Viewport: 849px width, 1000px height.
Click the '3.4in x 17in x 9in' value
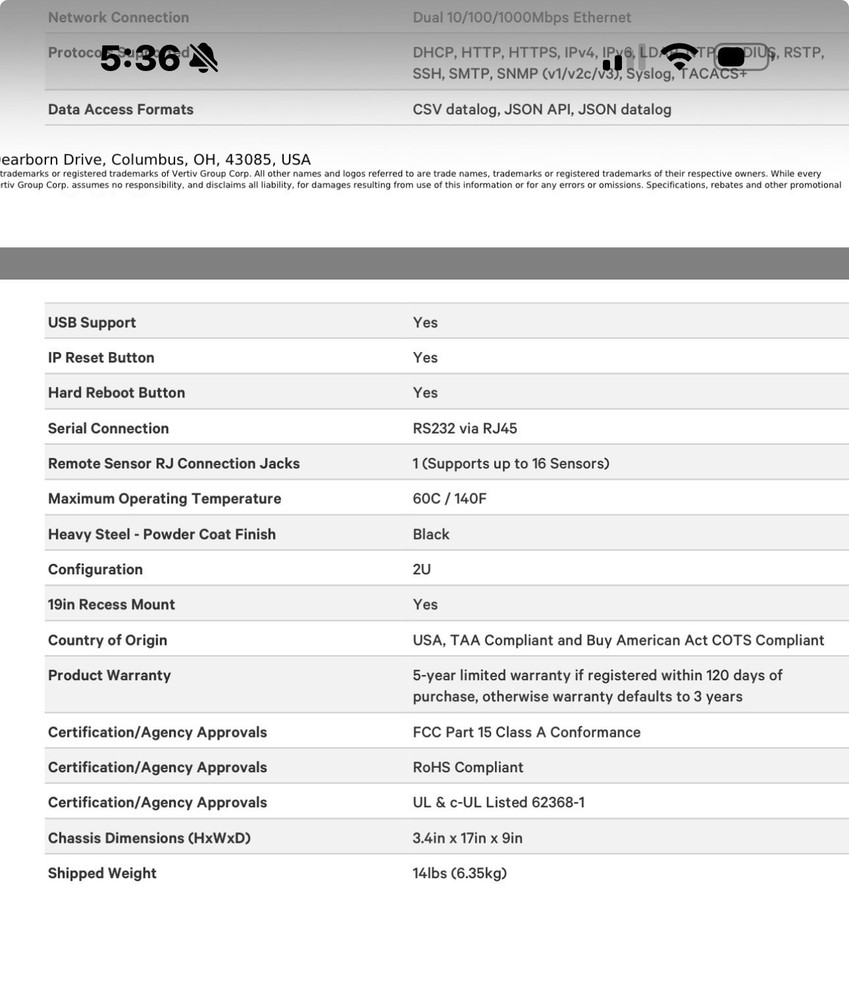coord(468,837)
